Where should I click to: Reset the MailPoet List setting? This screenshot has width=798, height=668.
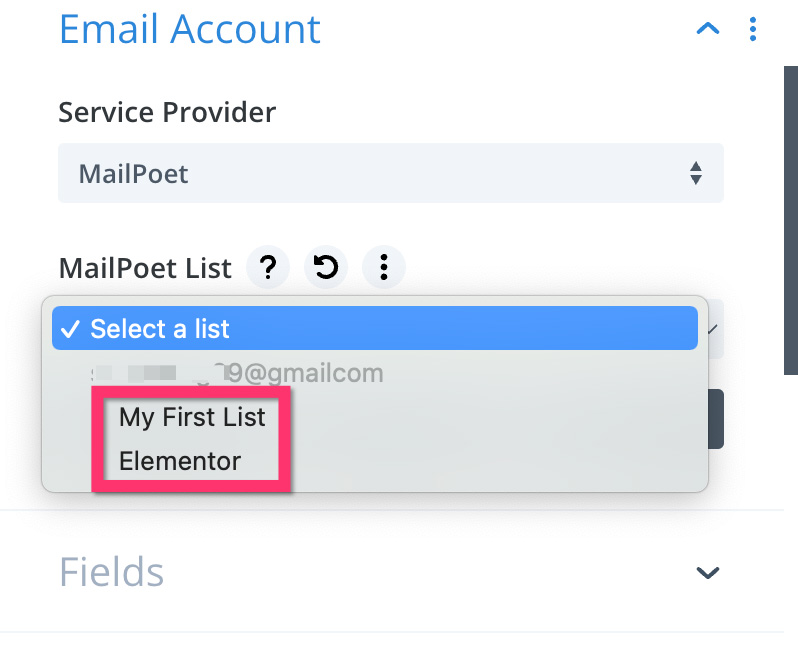pos(326,267)
